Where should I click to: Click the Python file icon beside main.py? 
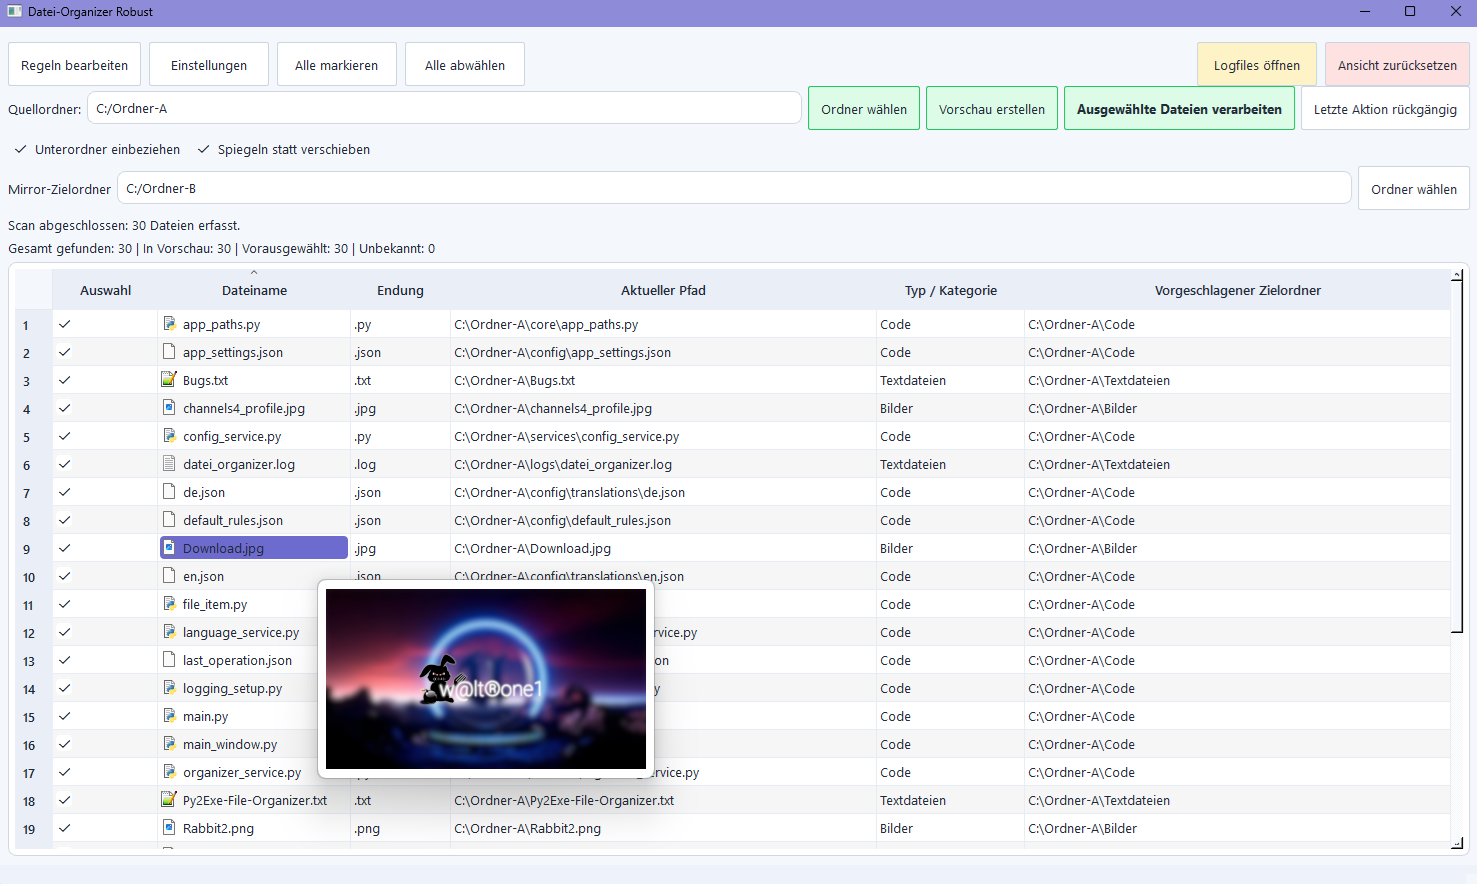pyautogui.click(x=169, y=716)
